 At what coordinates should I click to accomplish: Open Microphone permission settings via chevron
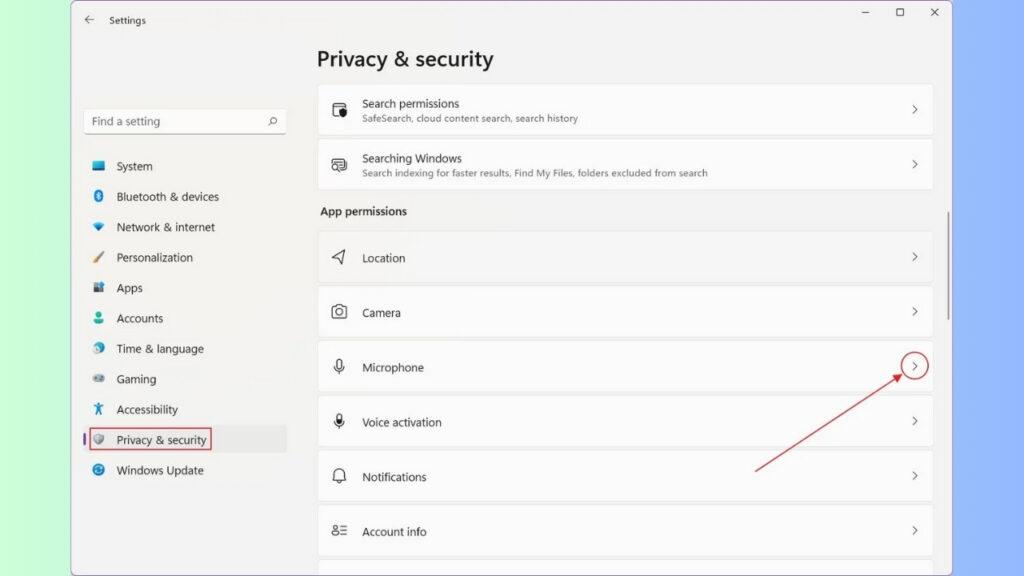[914, 366]
